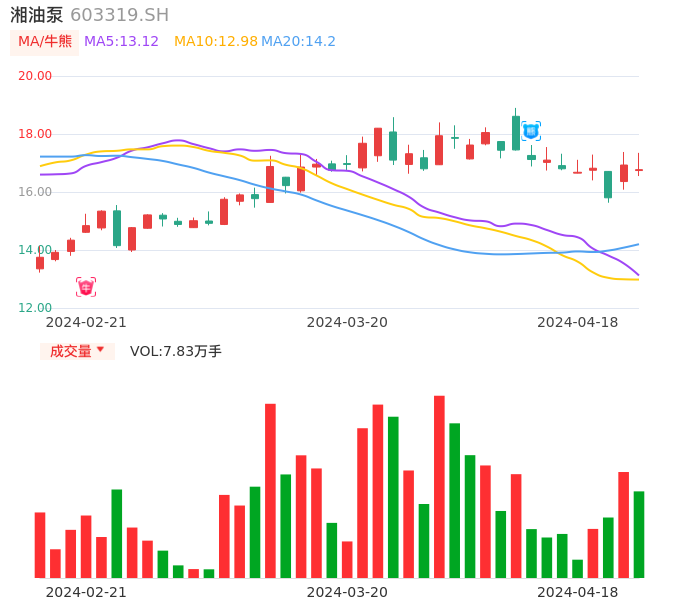Click the first red candlestick on the left

click(40, 263)
